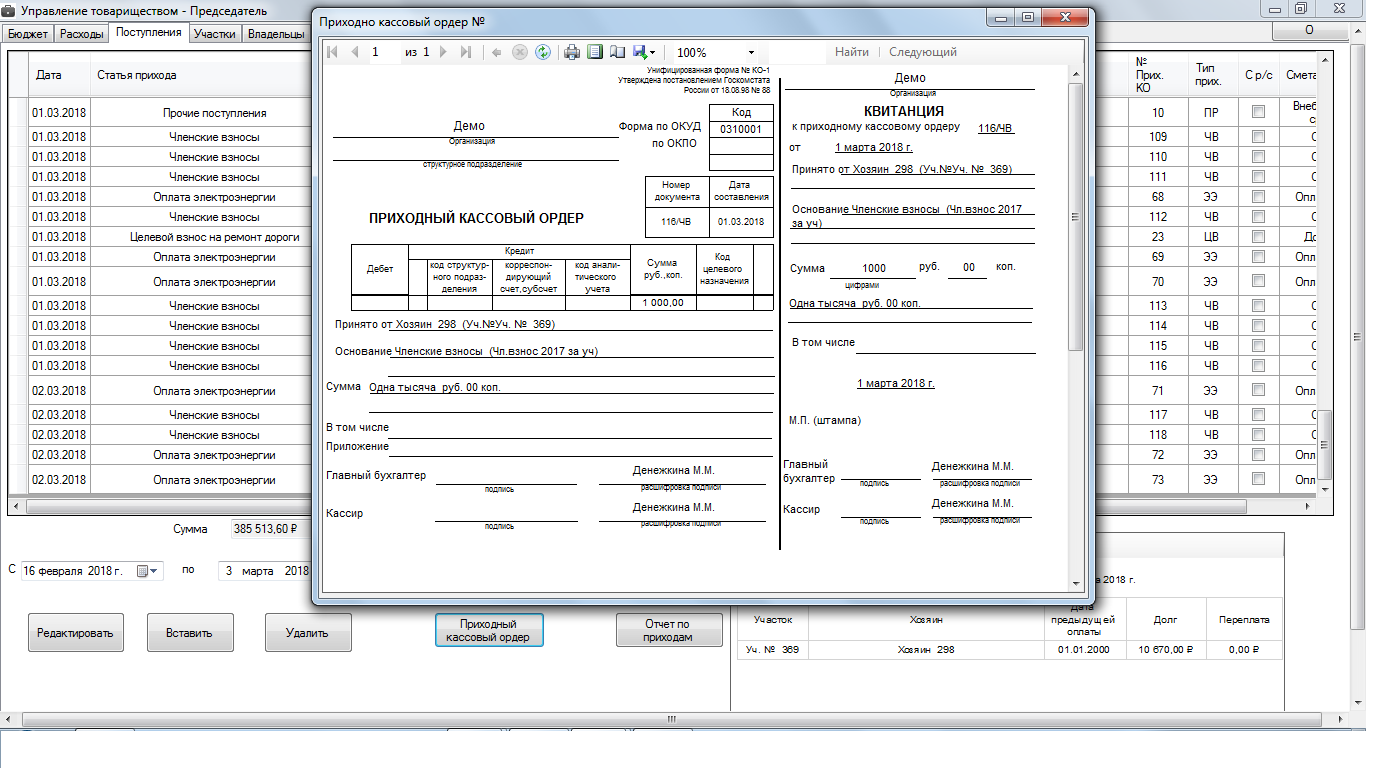Toggle Print Layout view icon

[595, 52]
